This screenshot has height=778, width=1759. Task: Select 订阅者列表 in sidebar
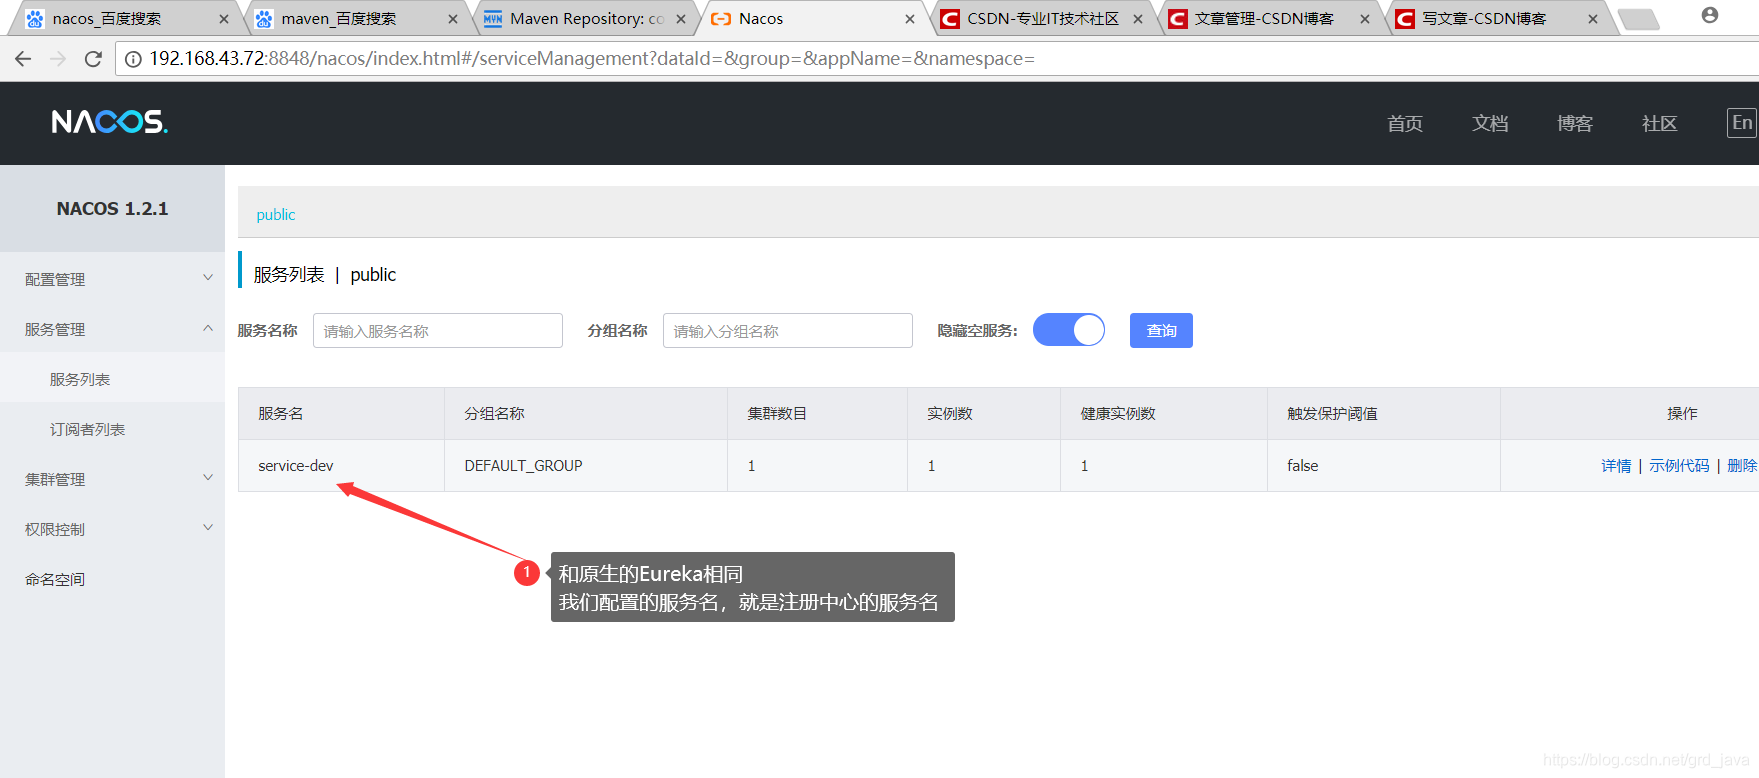[112, 429]
